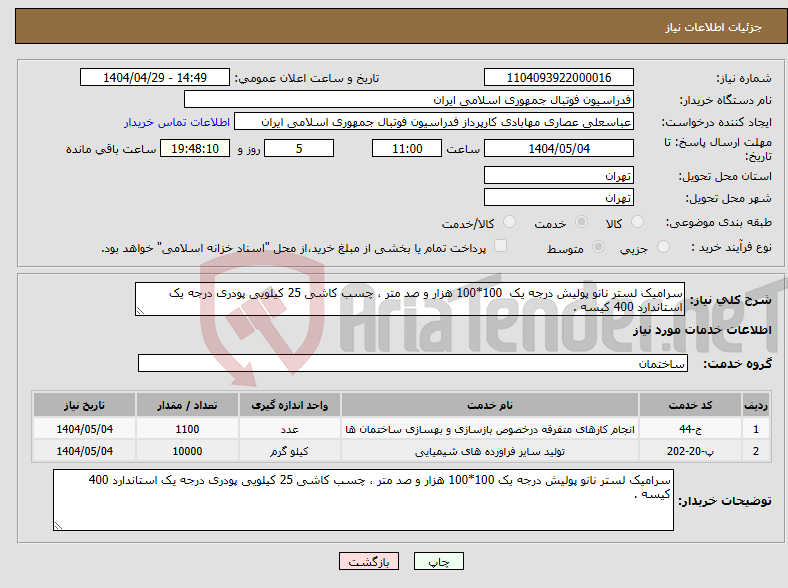Click the date cell in row 2
This screenshot has width=788, height=588.
(84, 451)
